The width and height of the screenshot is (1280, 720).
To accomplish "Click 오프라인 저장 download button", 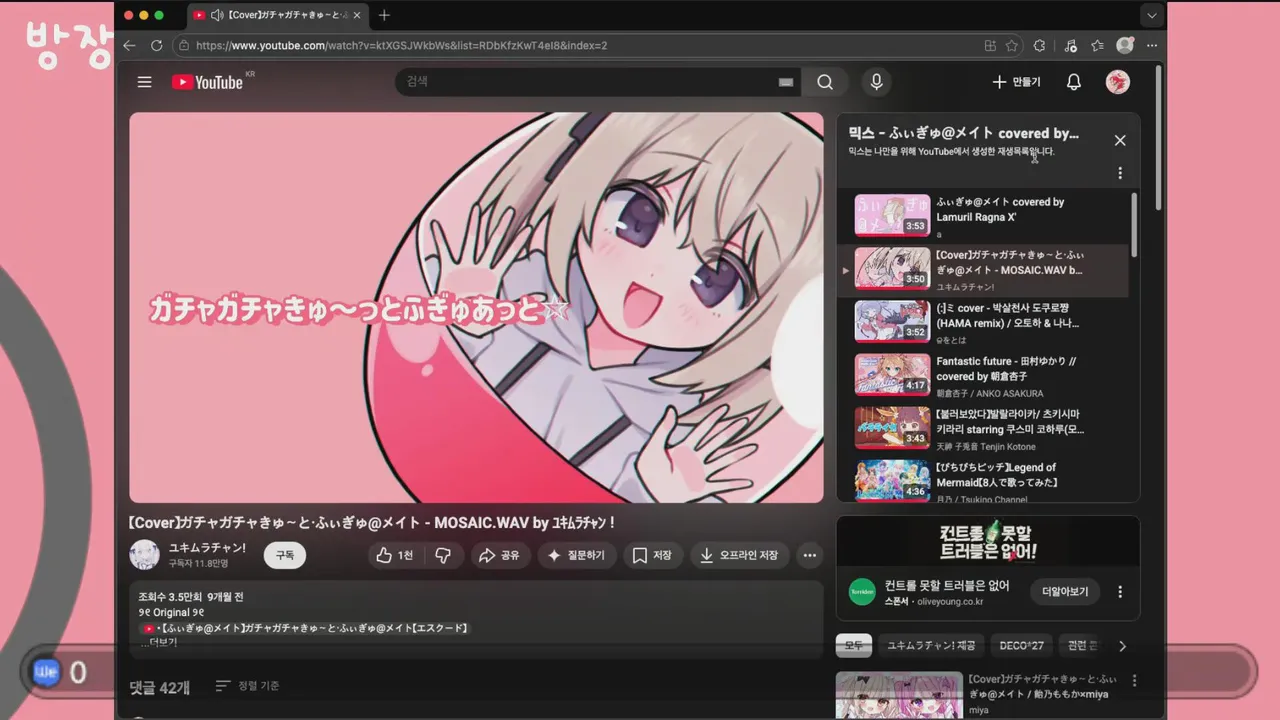I will (x=739, y=555).
